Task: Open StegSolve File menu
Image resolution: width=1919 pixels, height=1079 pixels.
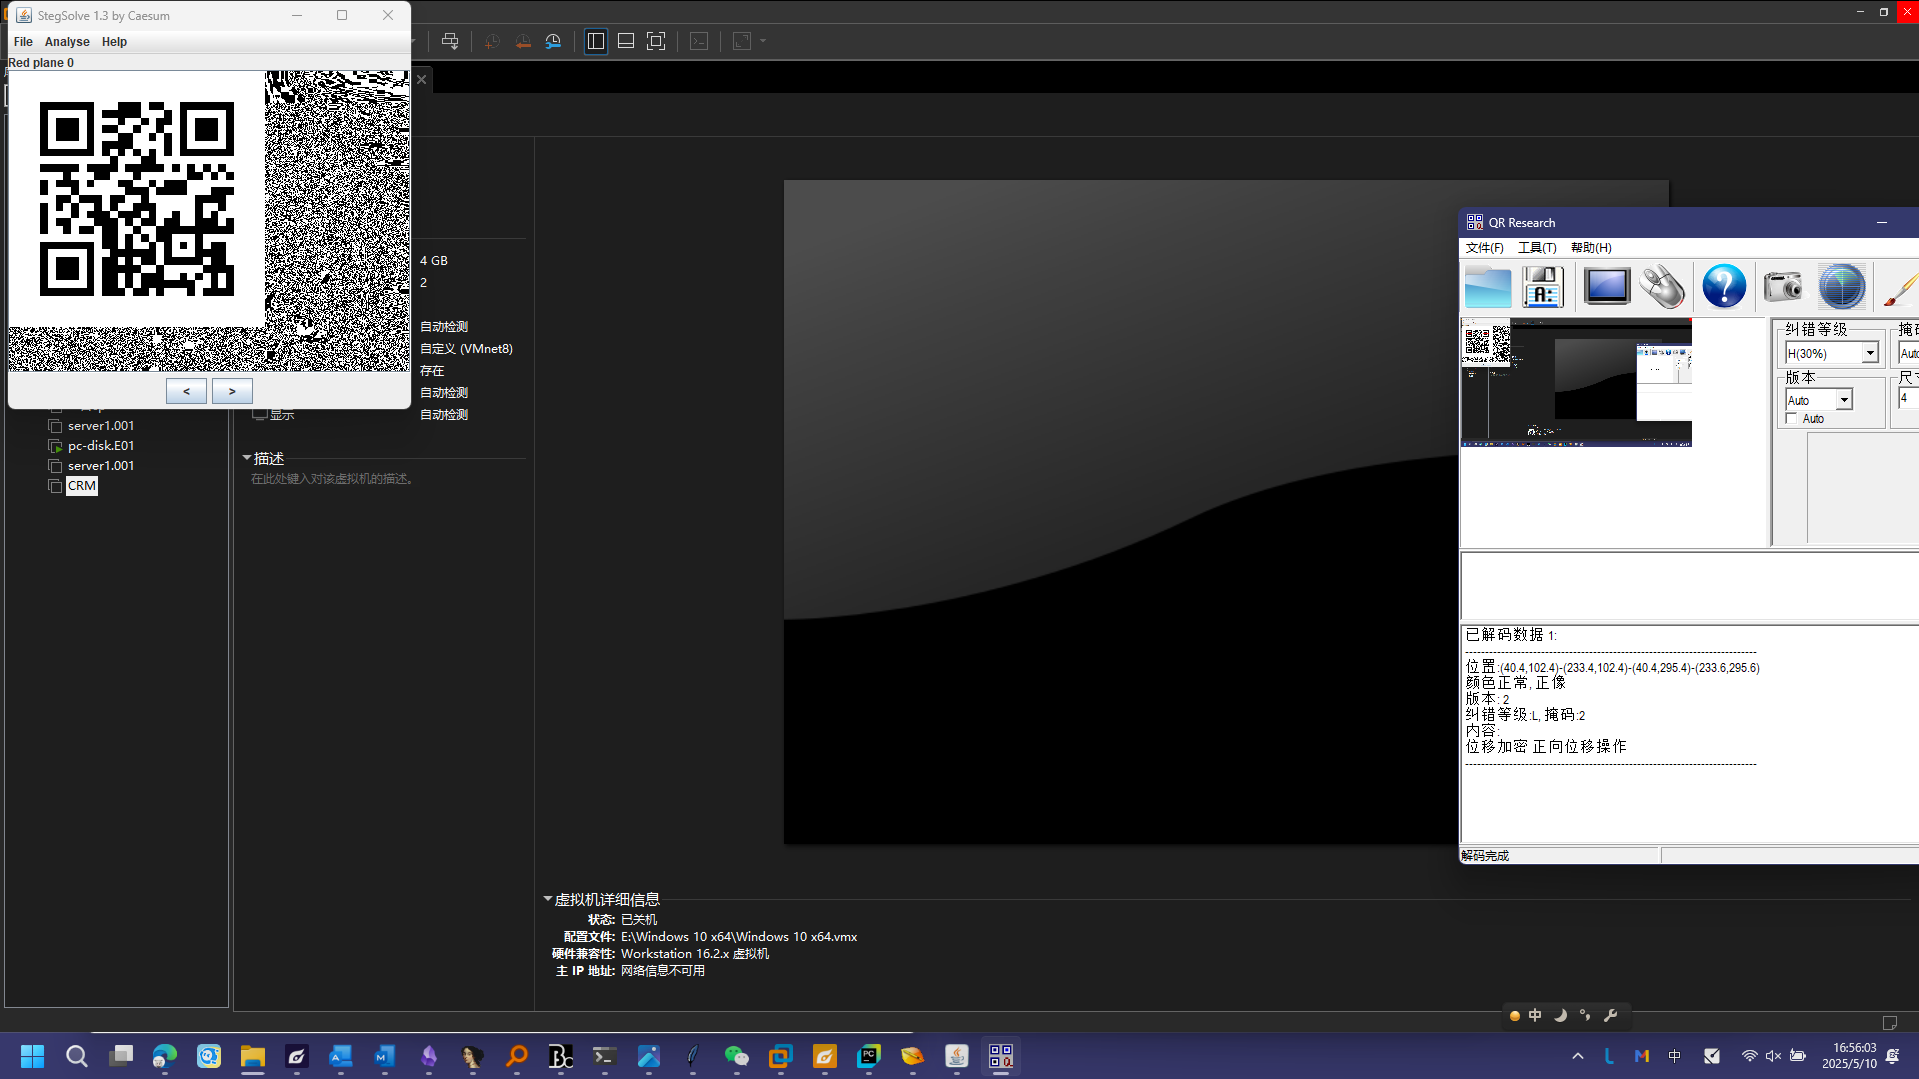Action: click(23, 42)
